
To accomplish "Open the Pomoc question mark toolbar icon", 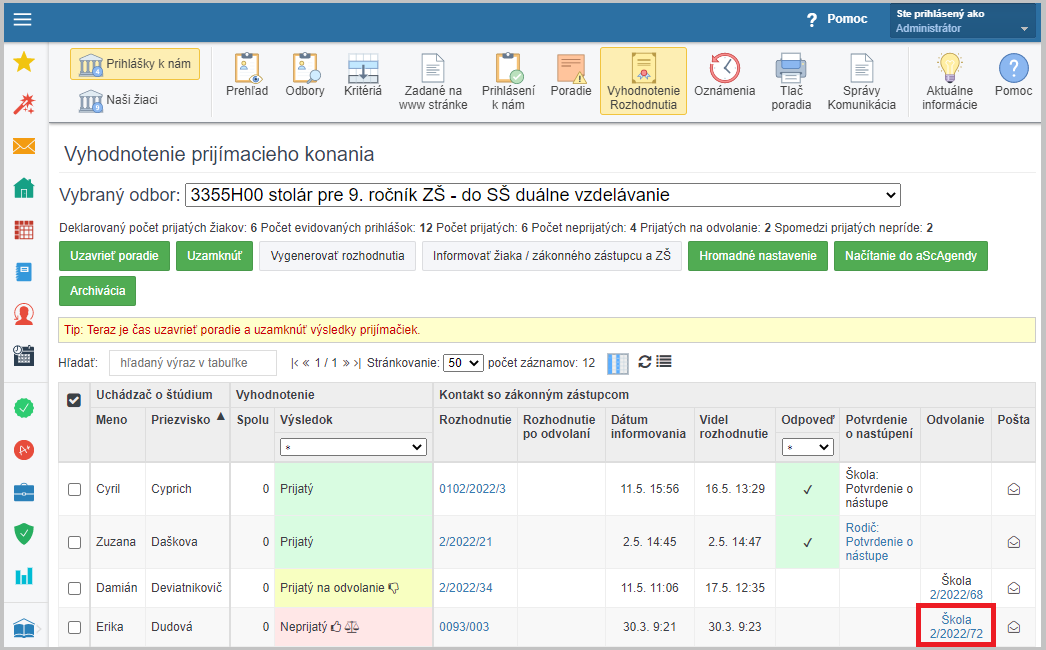I will [1013, 75].
